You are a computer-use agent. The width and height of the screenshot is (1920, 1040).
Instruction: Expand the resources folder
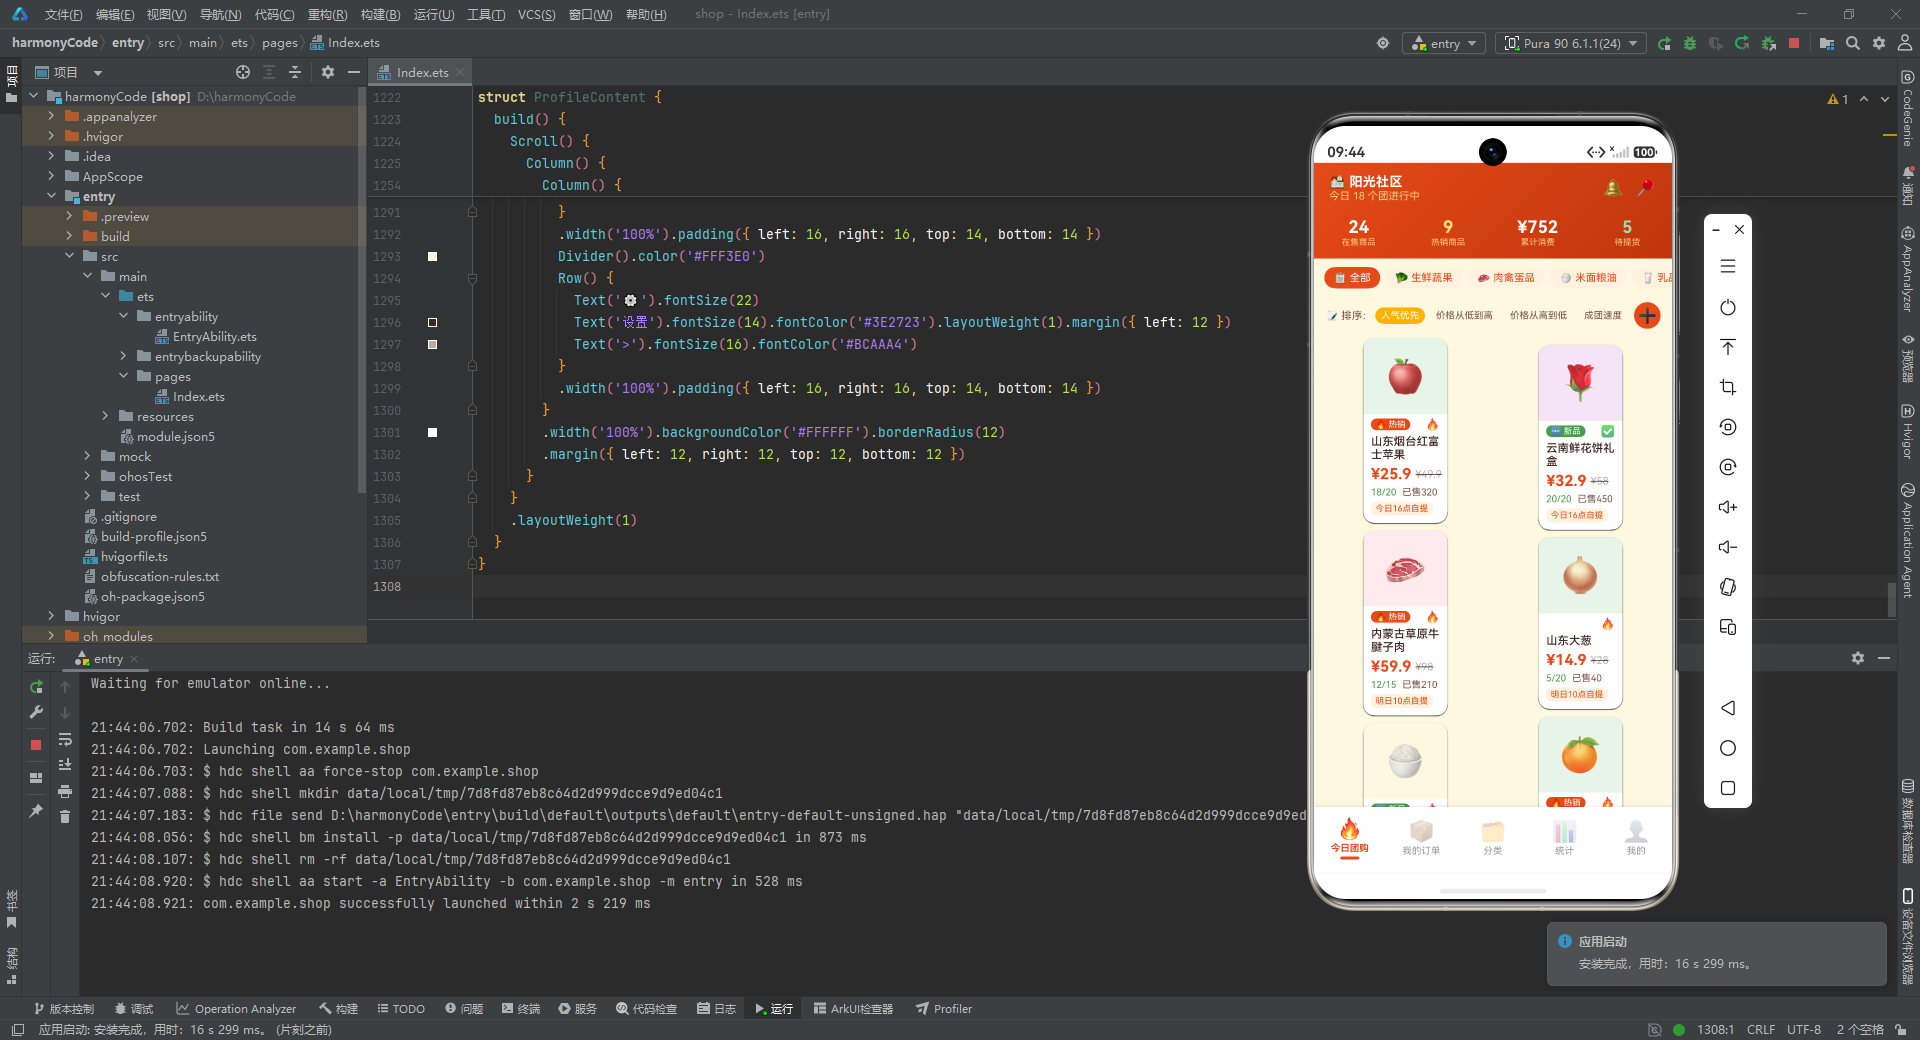click(105, 416)
